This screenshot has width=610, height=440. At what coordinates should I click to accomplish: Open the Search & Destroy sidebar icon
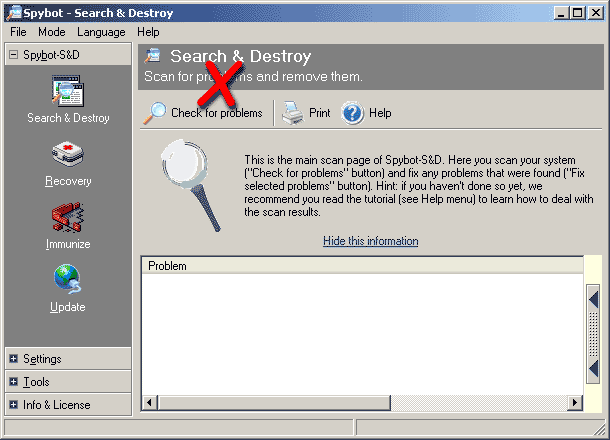point(68,91)
